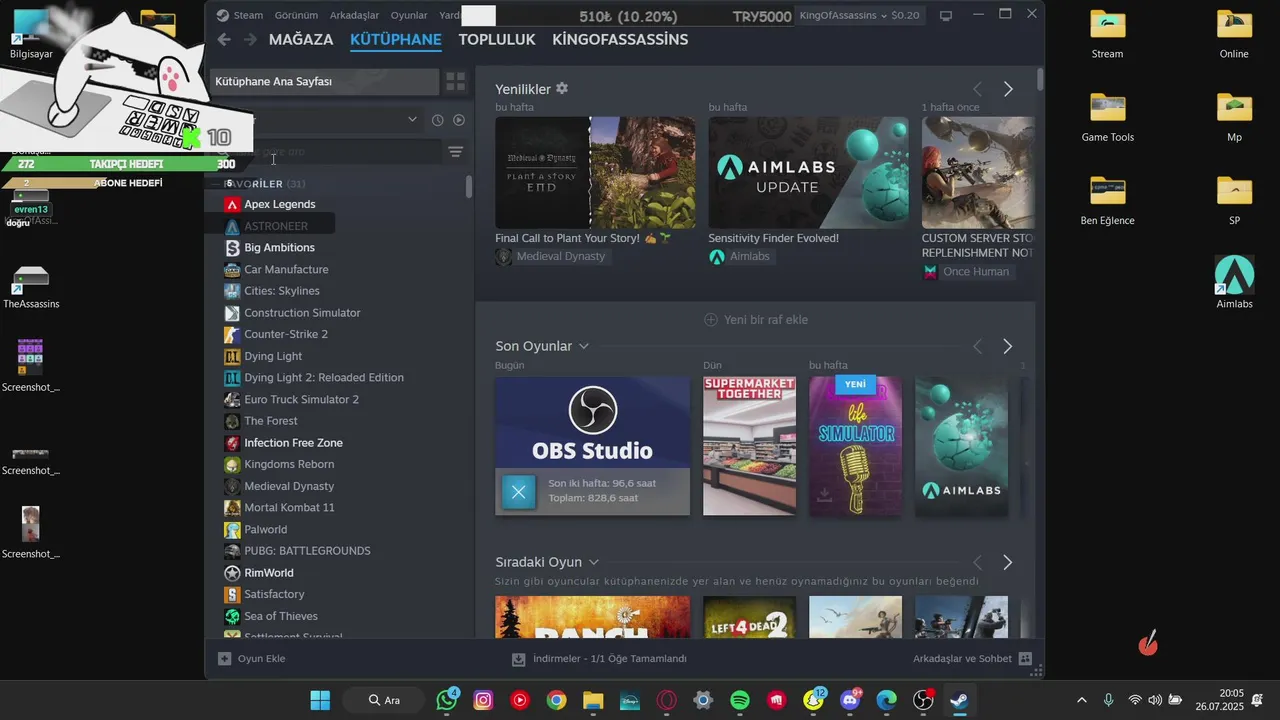Open the Görünüm menu

pos(296,15)
